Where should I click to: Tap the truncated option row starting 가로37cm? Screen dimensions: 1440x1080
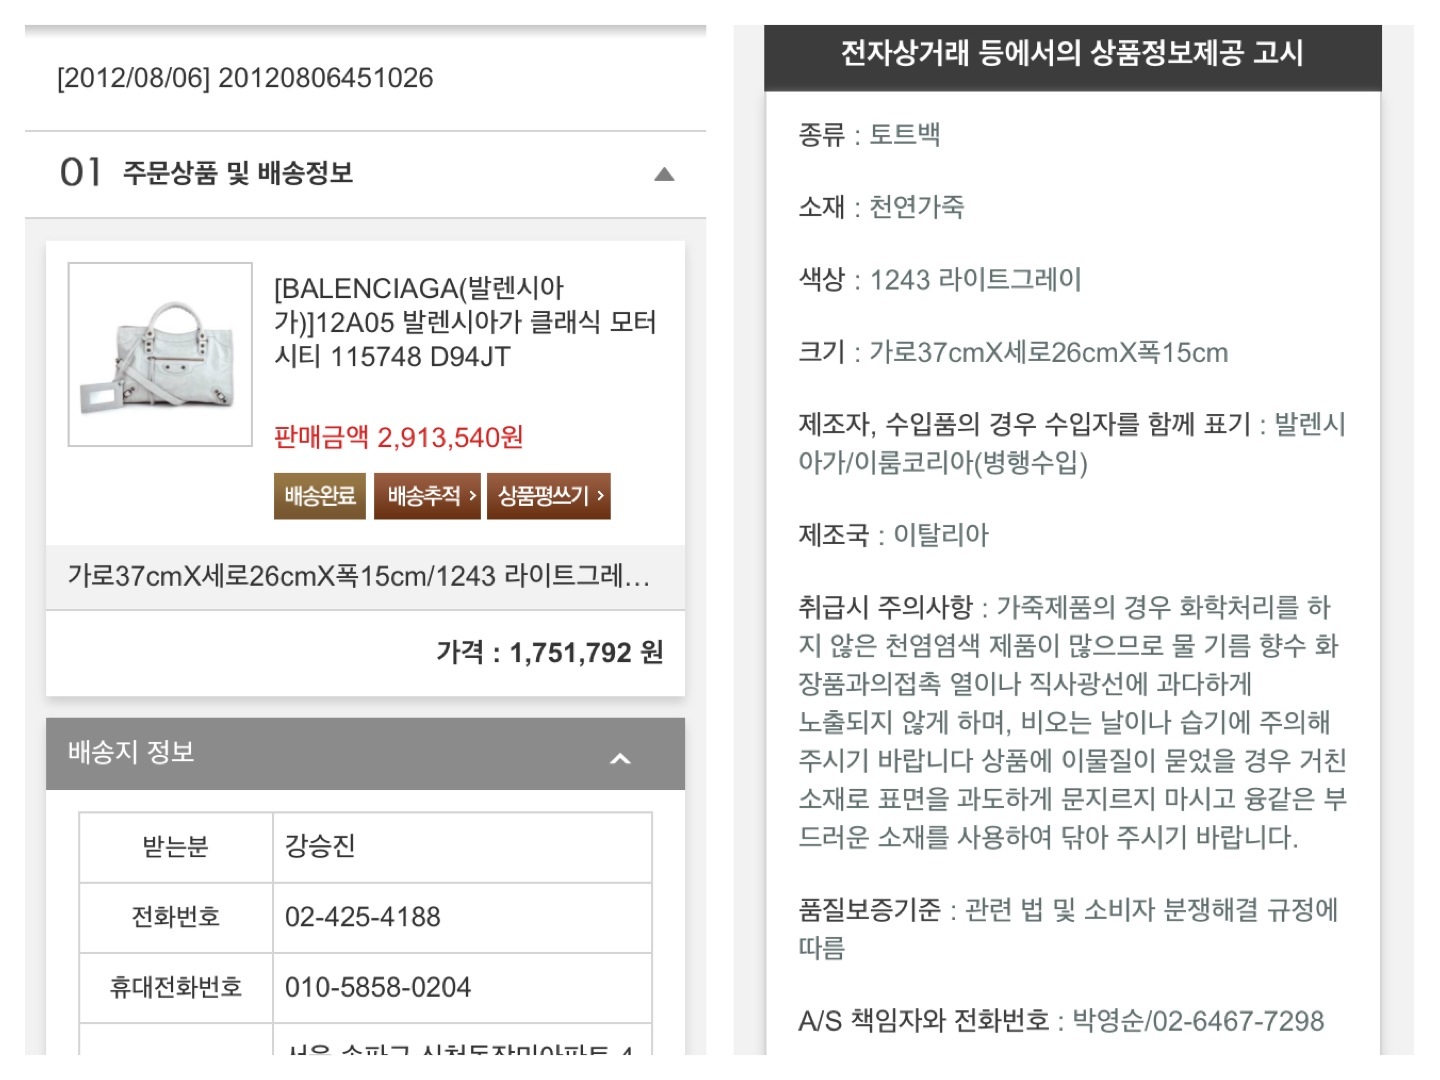pos(359,576)
